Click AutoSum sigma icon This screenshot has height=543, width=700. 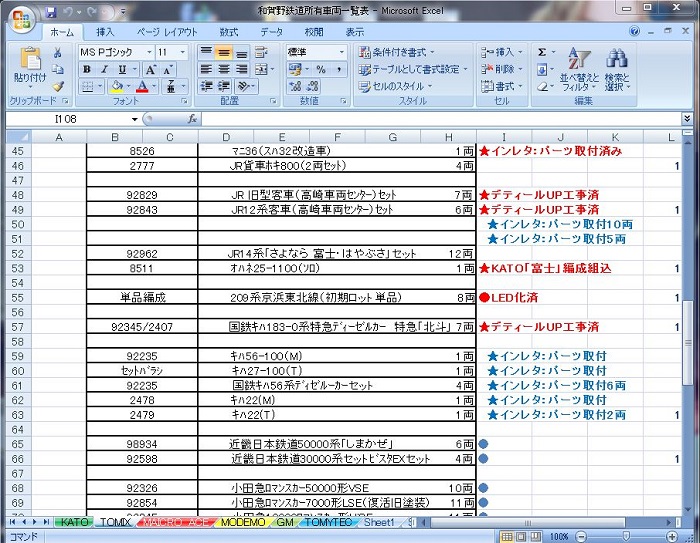click(542, 52)
